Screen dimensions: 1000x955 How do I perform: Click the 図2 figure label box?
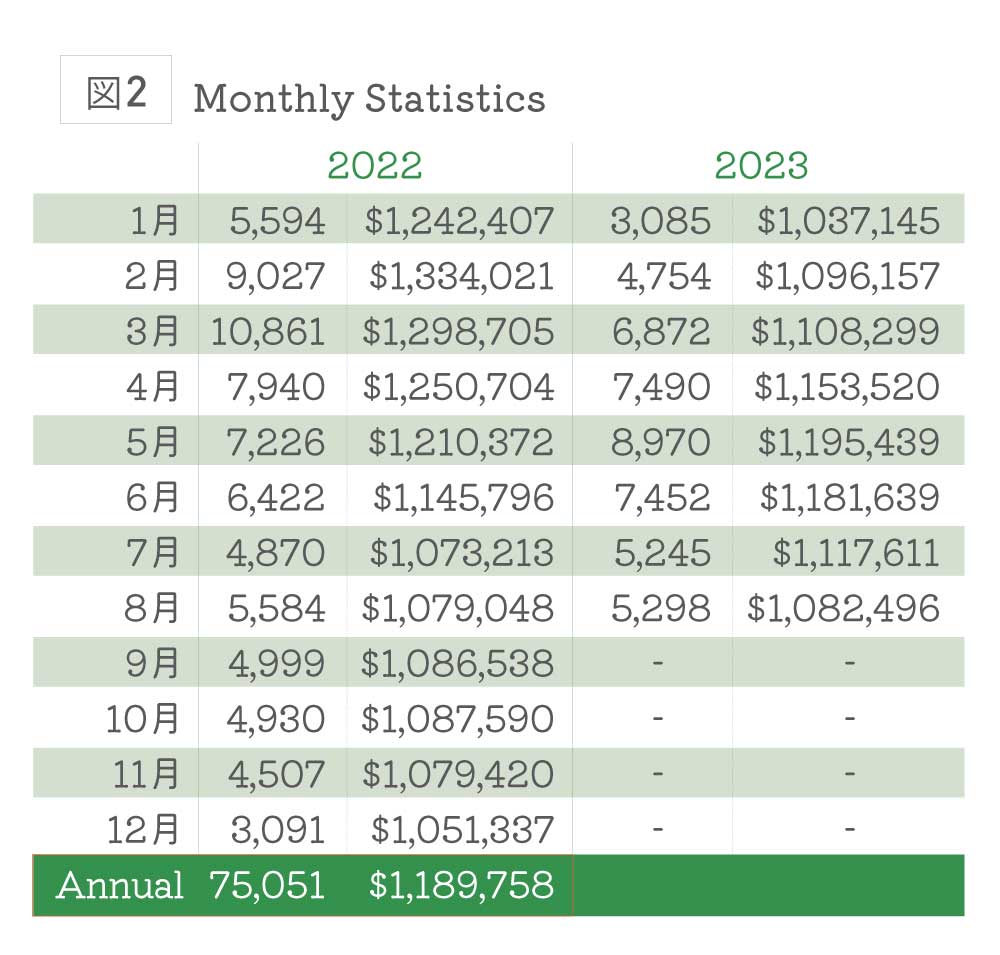pos(116,90)
